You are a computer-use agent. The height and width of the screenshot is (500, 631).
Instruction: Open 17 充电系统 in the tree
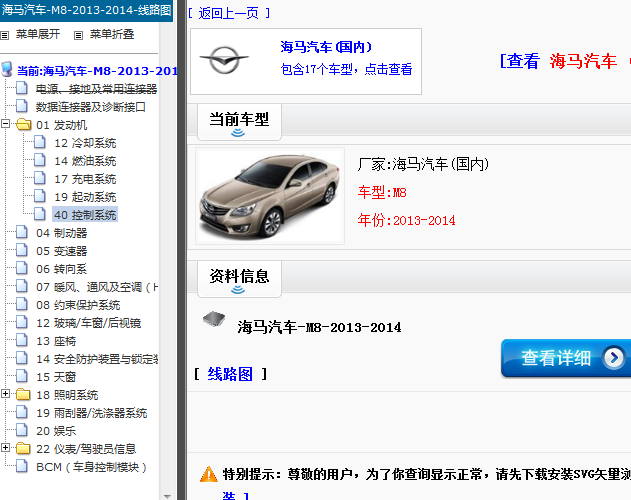tap(85, 179)
